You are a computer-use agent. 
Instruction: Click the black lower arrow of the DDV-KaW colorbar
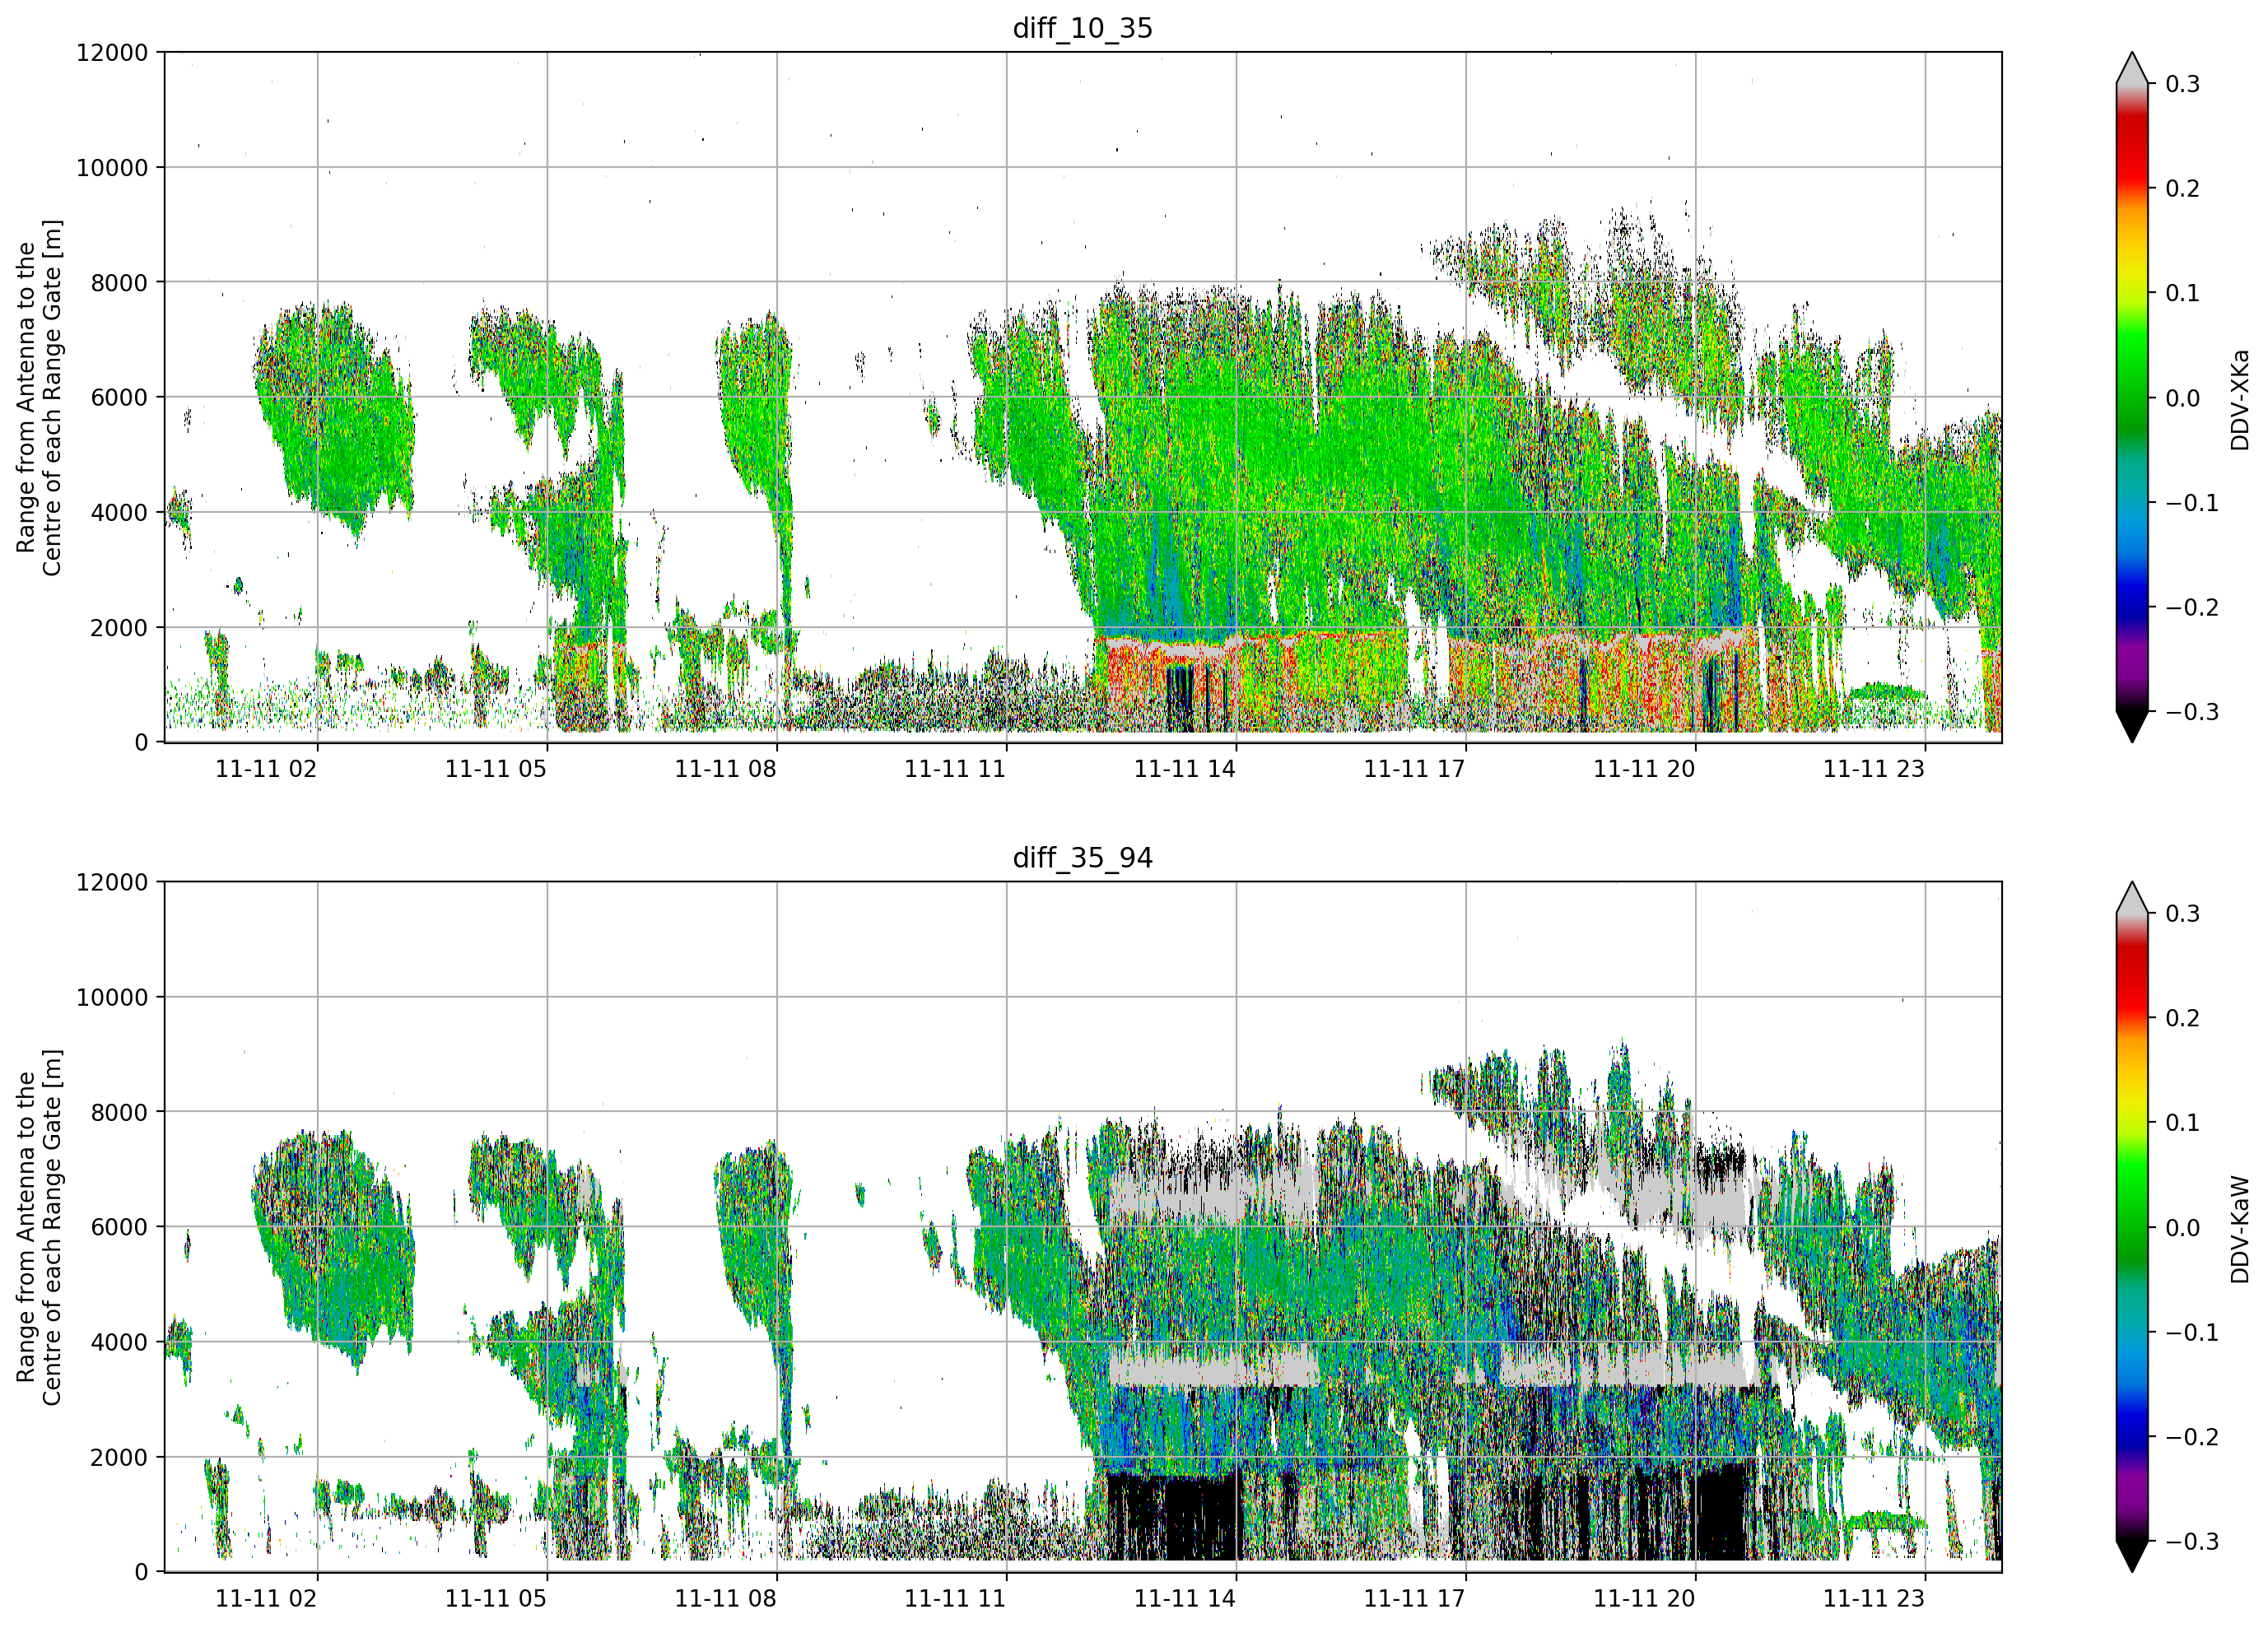click(x=2132, y=1556)
